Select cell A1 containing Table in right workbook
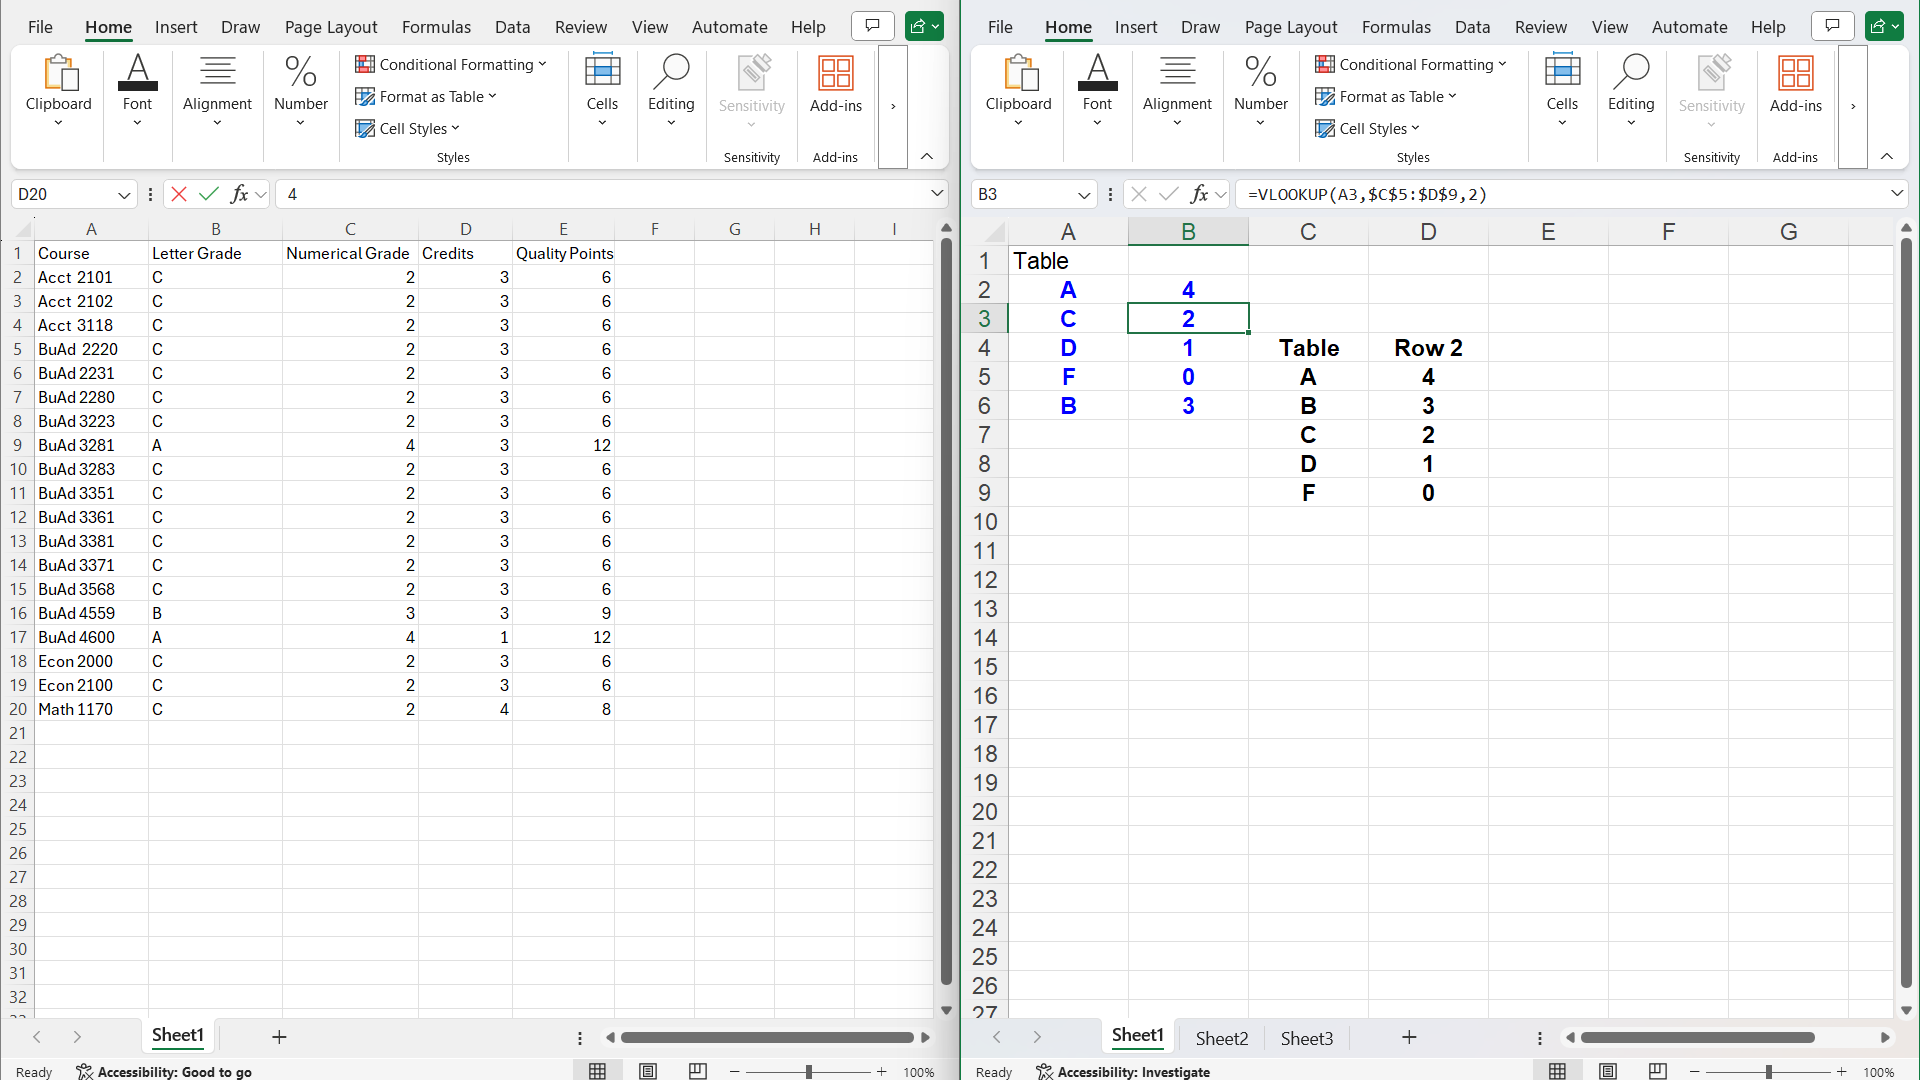Image resolution: width=1920 pixels, height=1080 pixels. click(x=1068, y=260)
